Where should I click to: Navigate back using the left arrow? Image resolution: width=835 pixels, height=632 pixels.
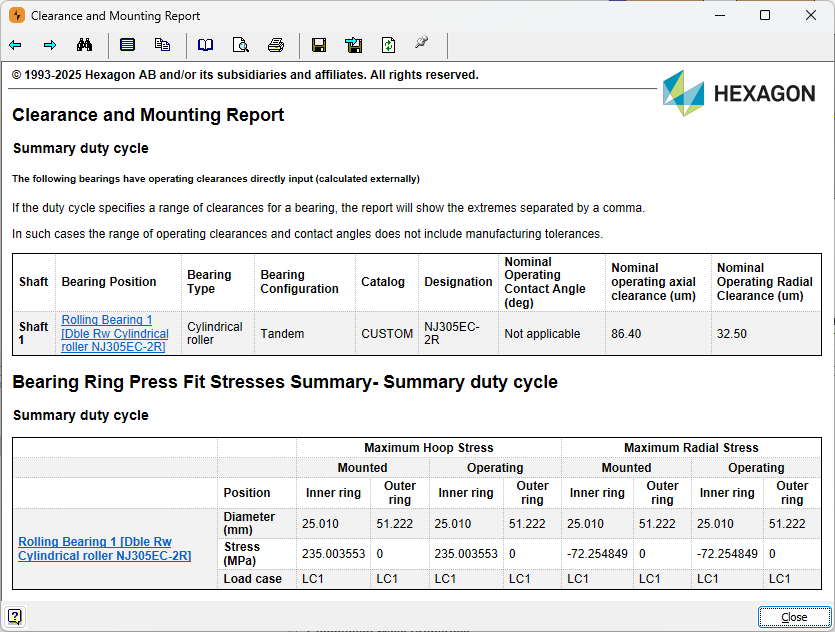point(15,45)
